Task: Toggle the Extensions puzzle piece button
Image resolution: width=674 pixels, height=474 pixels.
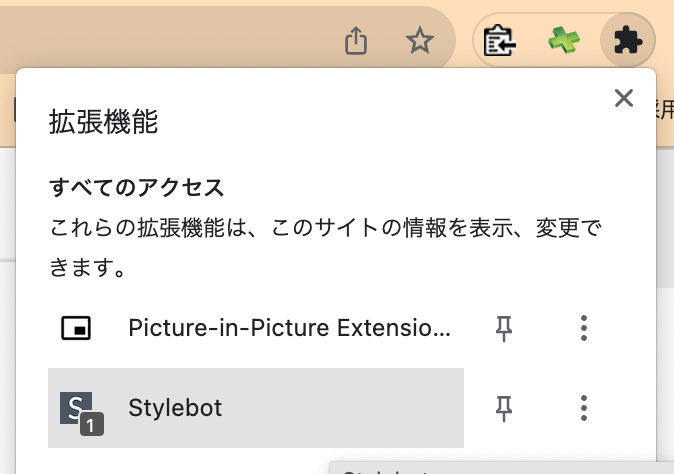Action: tap(628, 40)
